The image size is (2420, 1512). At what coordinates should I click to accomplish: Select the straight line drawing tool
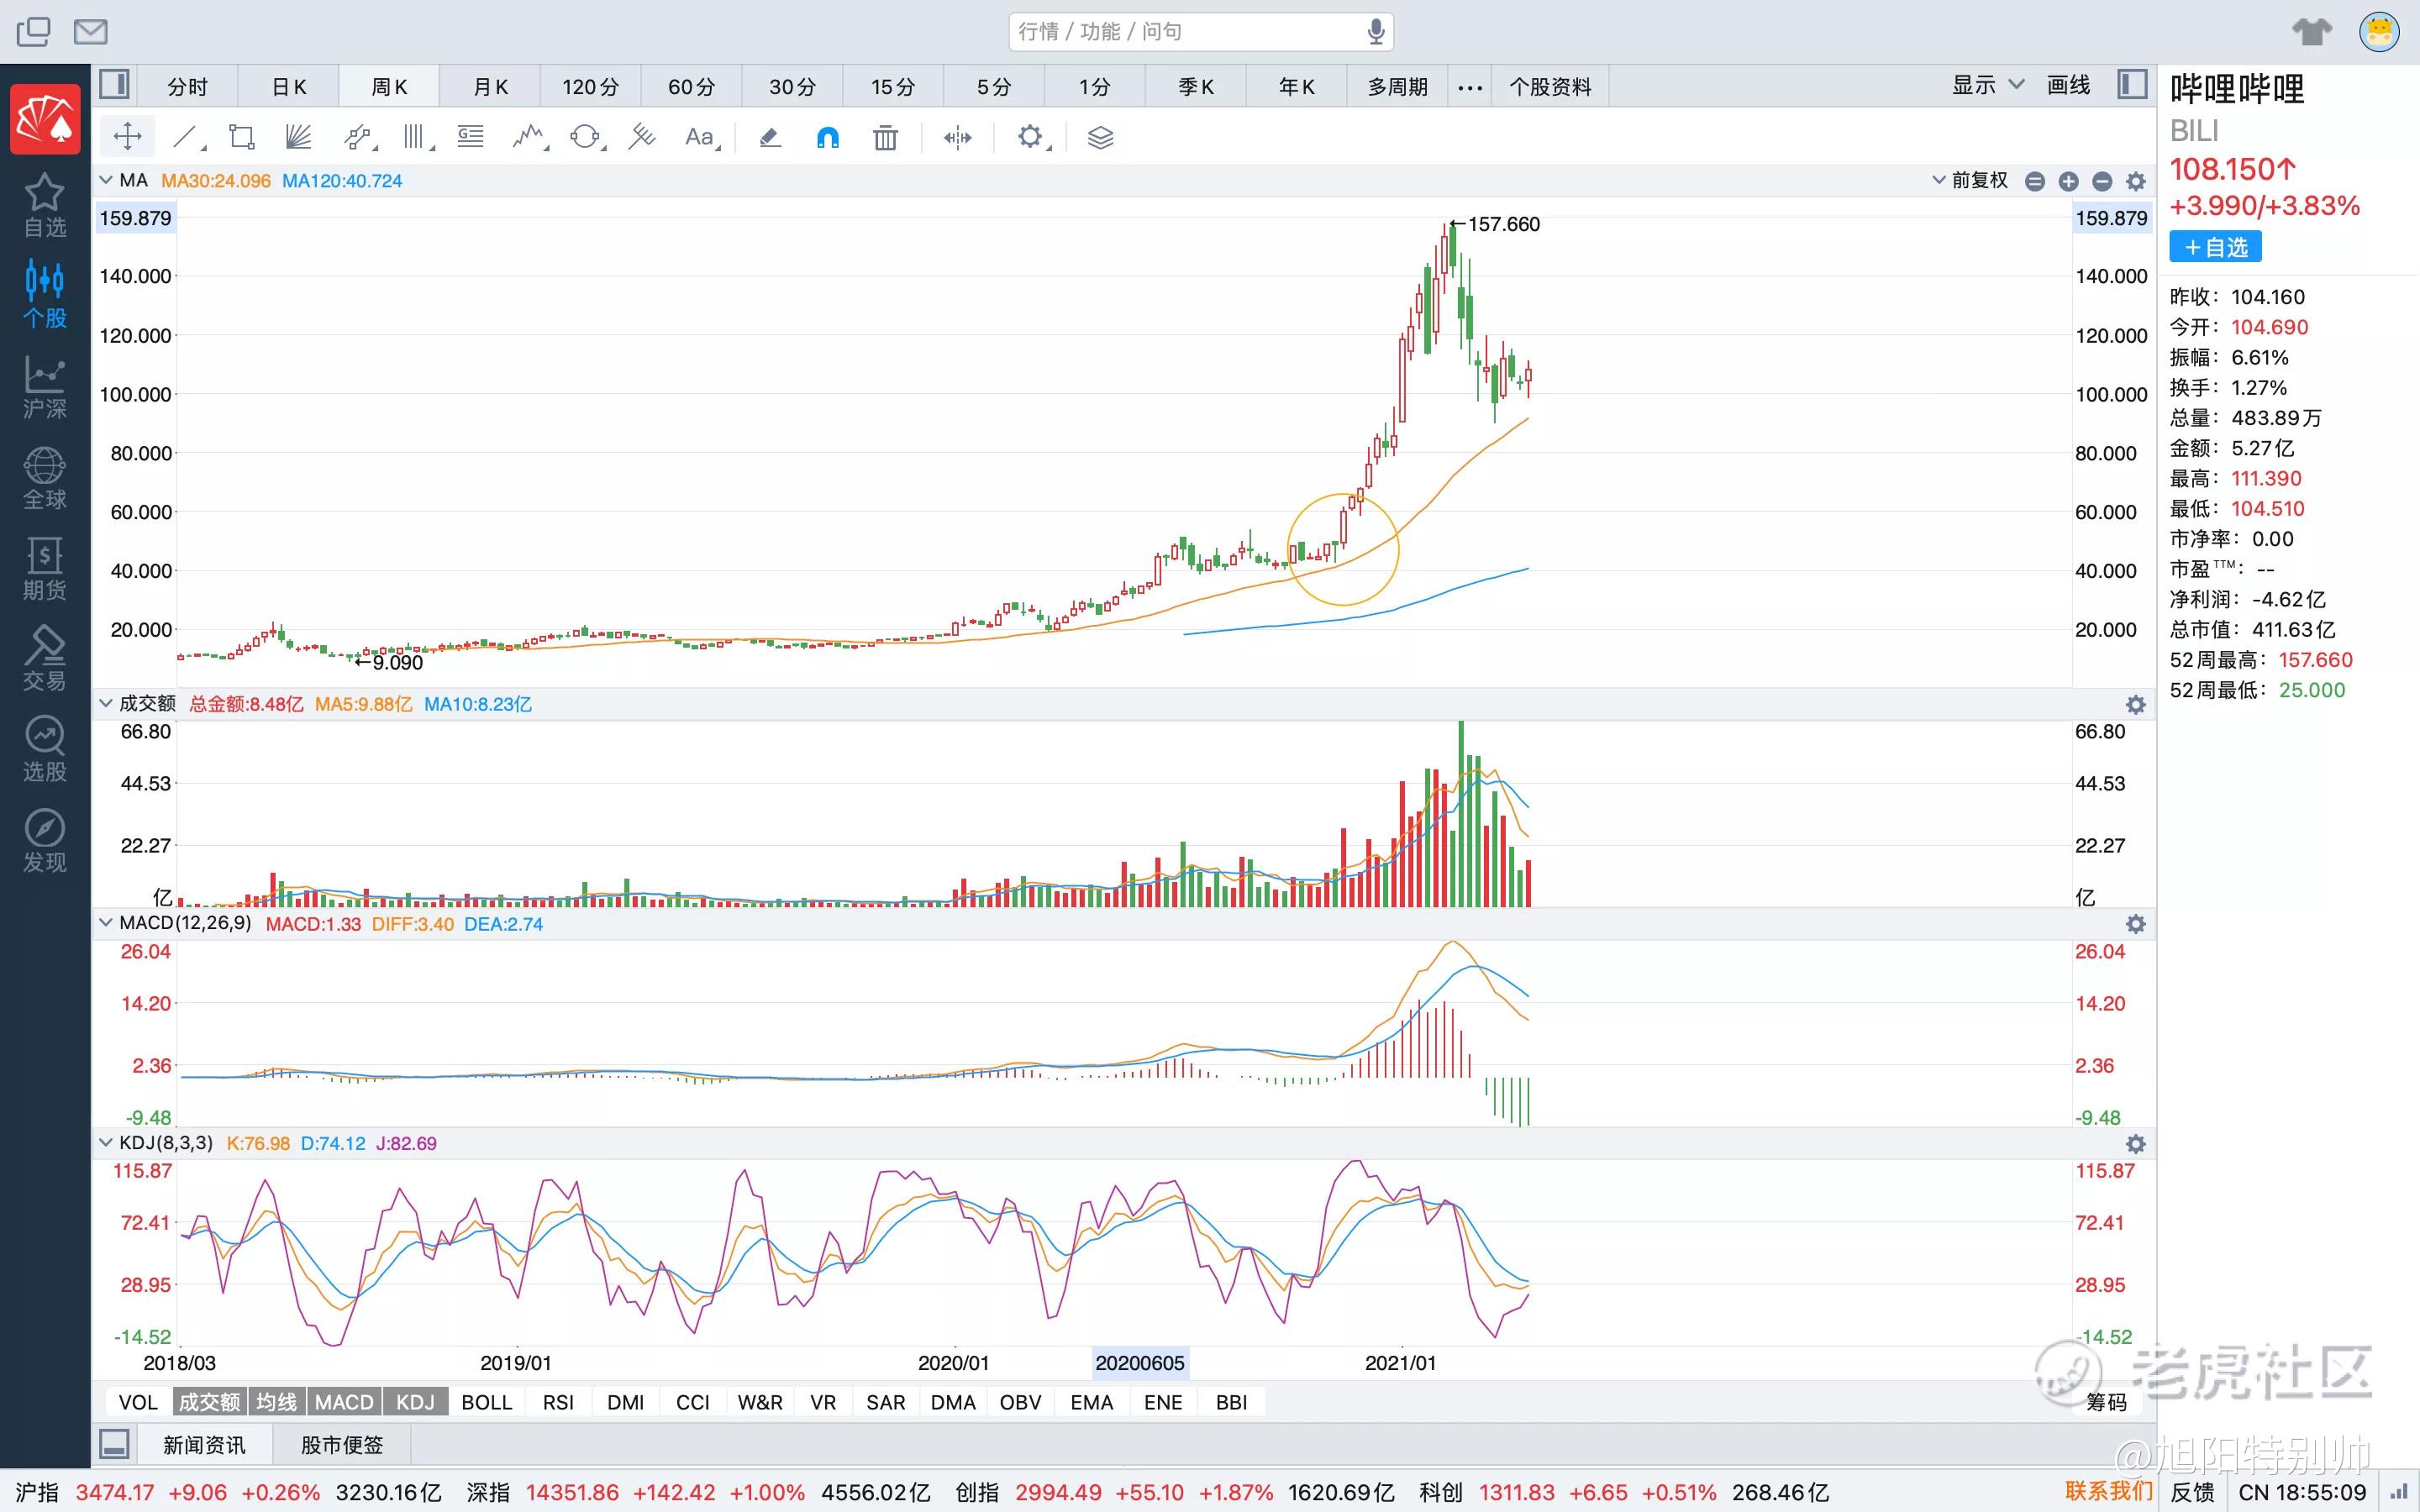[187, 137]
